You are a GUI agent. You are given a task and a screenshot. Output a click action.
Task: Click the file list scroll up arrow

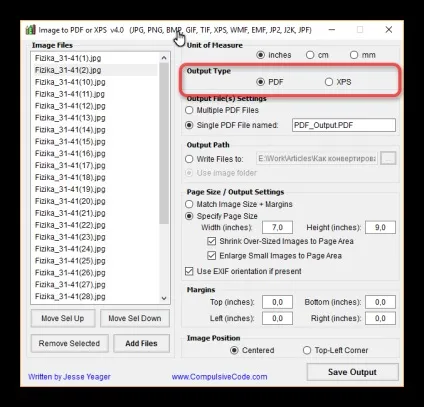tap(164, 58)
